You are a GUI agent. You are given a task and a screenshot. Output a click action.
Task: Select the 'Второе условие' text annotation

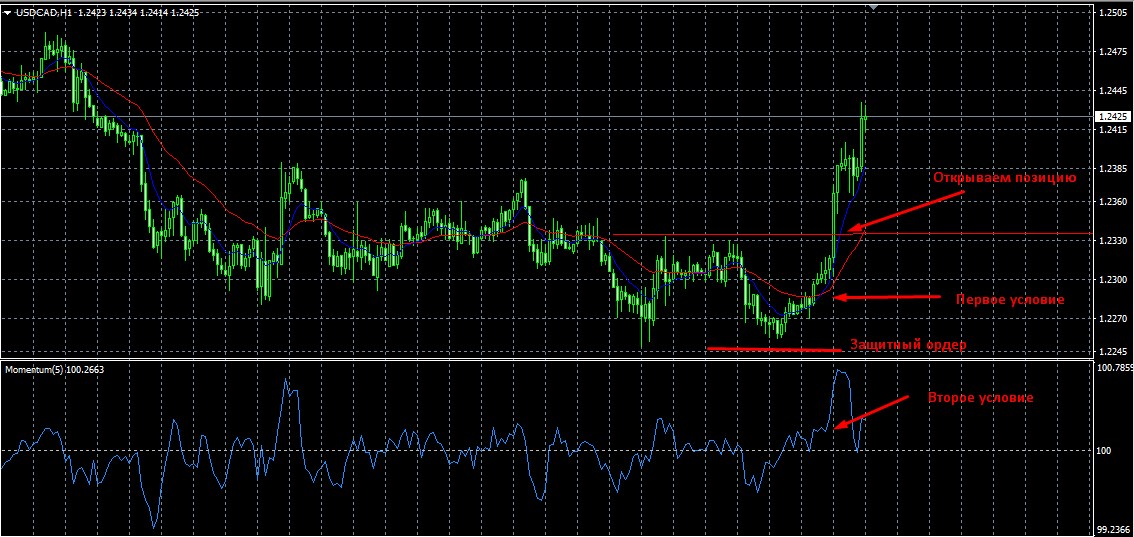980,397
